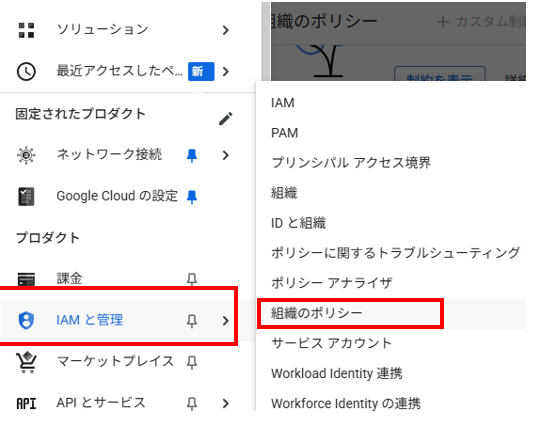The image size is (538, 429).
Task: Click the pencil edit icon for 固定されたプロダクト
Action: click(225, 119)
